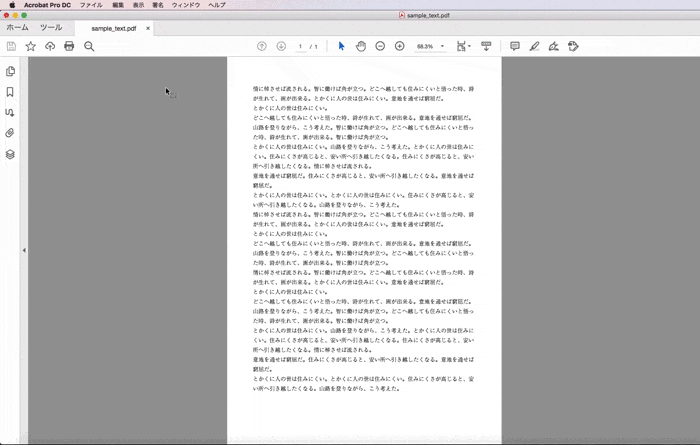This screenshot has height=445, width=700.
Task: Open the search magnifier tool
Action: click(89, 46)
